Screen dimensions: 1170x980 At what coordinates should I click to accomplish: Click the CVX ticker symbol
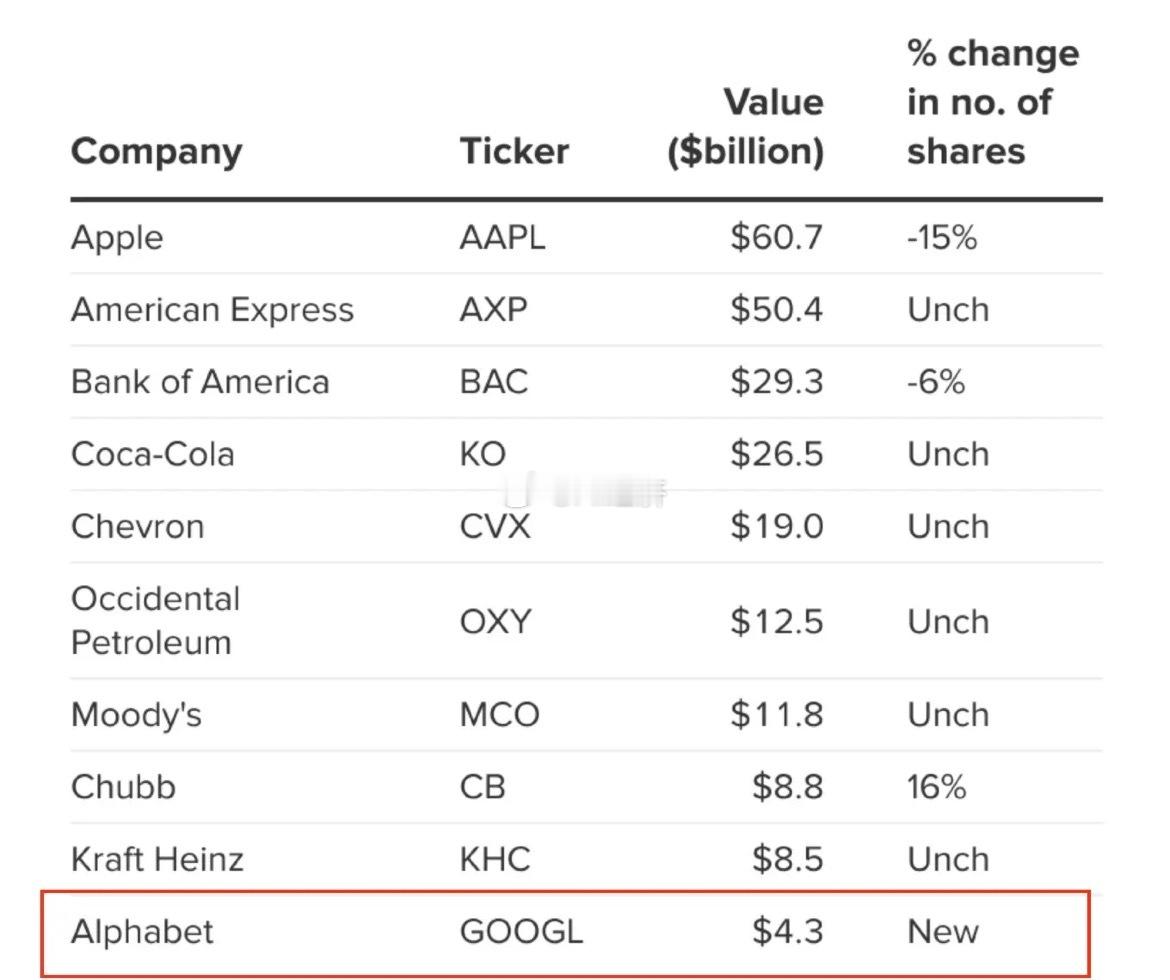495,526
